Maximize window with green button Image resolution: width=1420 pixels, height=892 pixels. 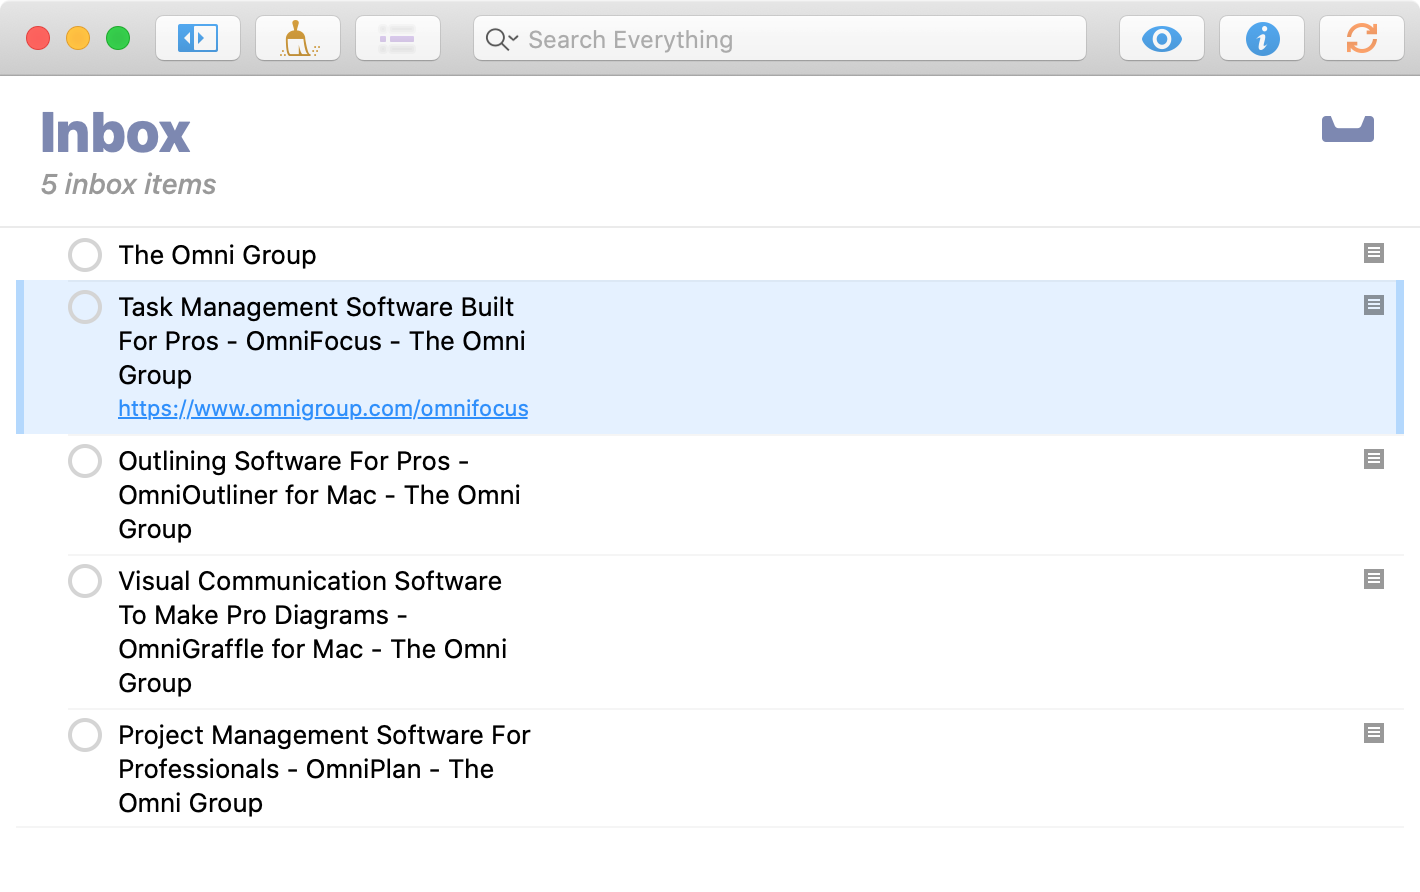coord(118,39)
